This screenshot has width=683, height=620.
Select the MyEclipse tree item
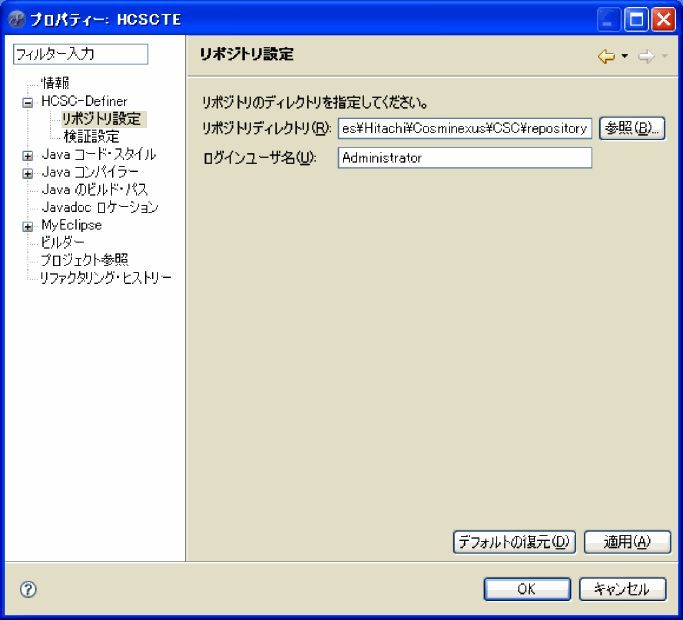point(71,225)
